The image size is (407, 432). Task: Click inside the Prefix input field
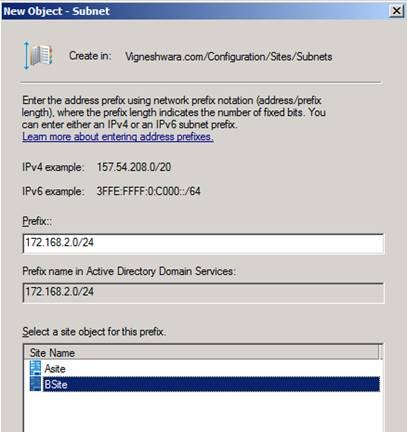point(203,244)
